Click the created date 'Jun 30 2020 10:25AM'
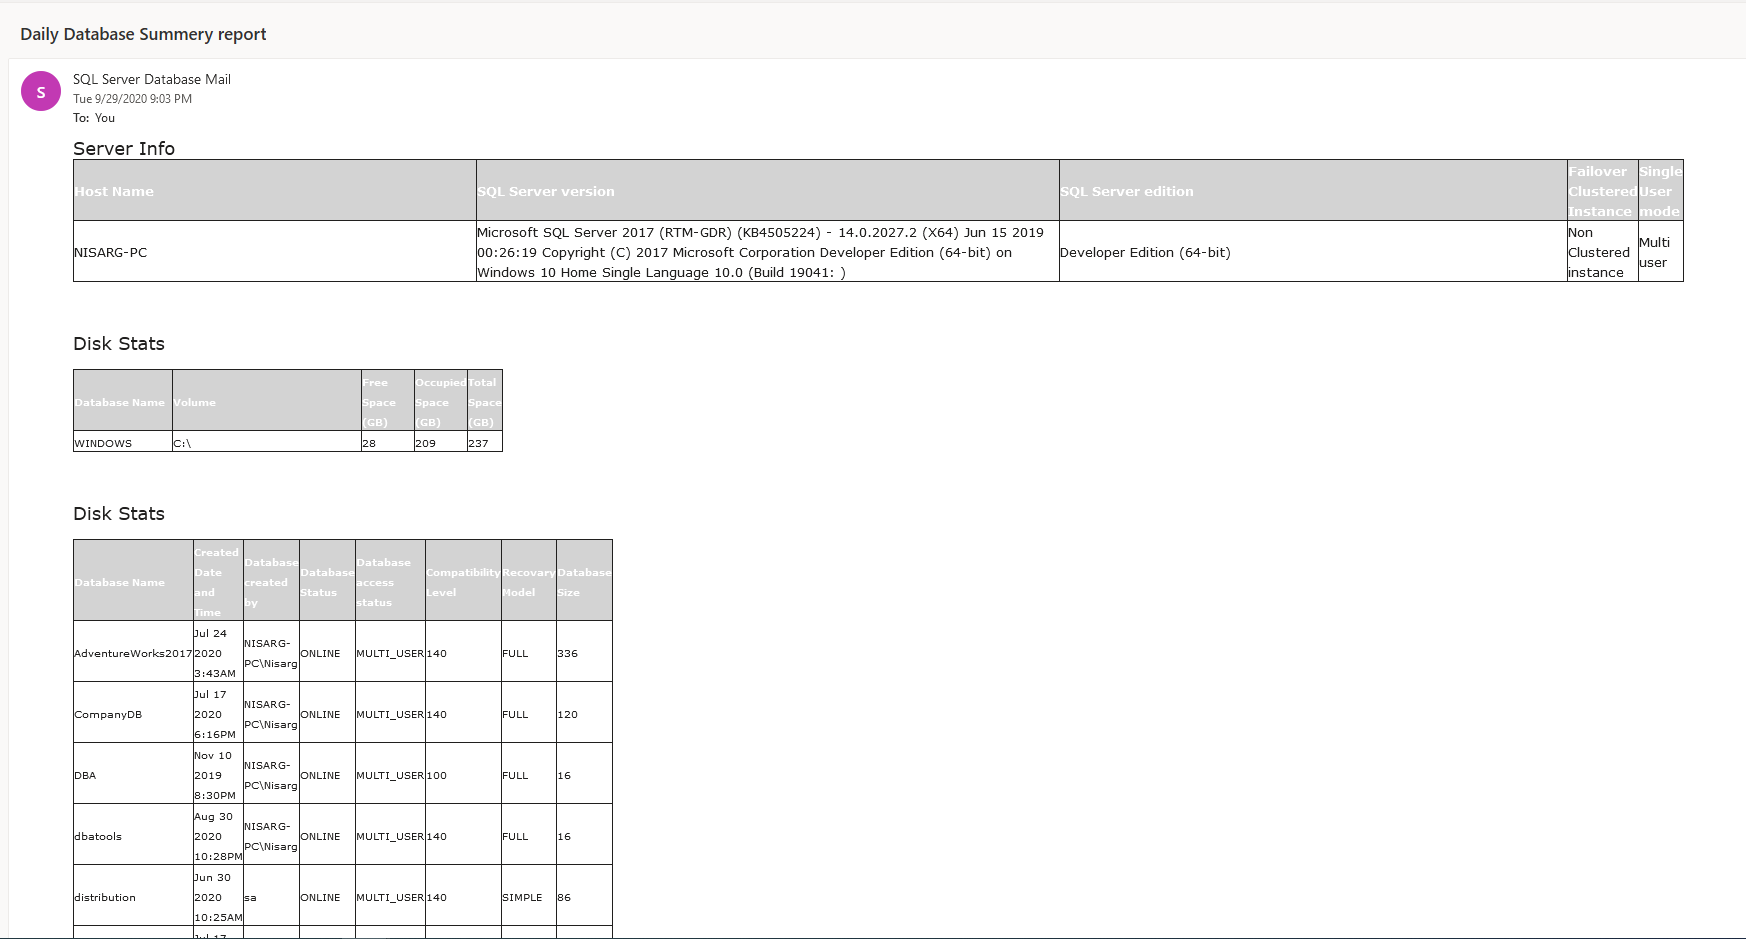Image resolution: width=1746 pixels, height=939 pixels. [218, 896]
